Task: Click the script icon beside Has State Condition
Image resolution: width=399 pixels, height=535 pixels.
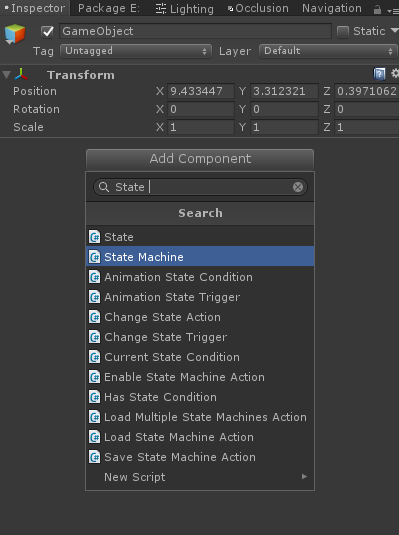Action: coord(95,397)
